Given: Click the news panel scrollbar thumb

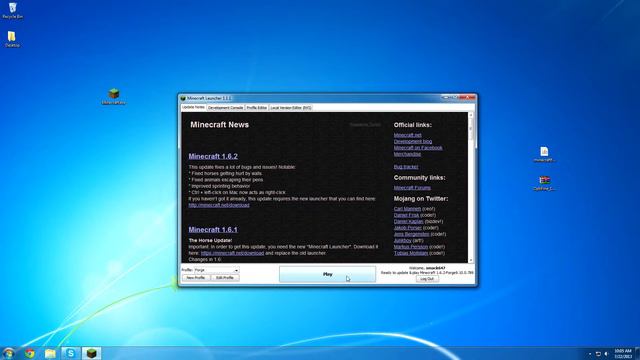Looking at the screenshot, I should point(471,129).
